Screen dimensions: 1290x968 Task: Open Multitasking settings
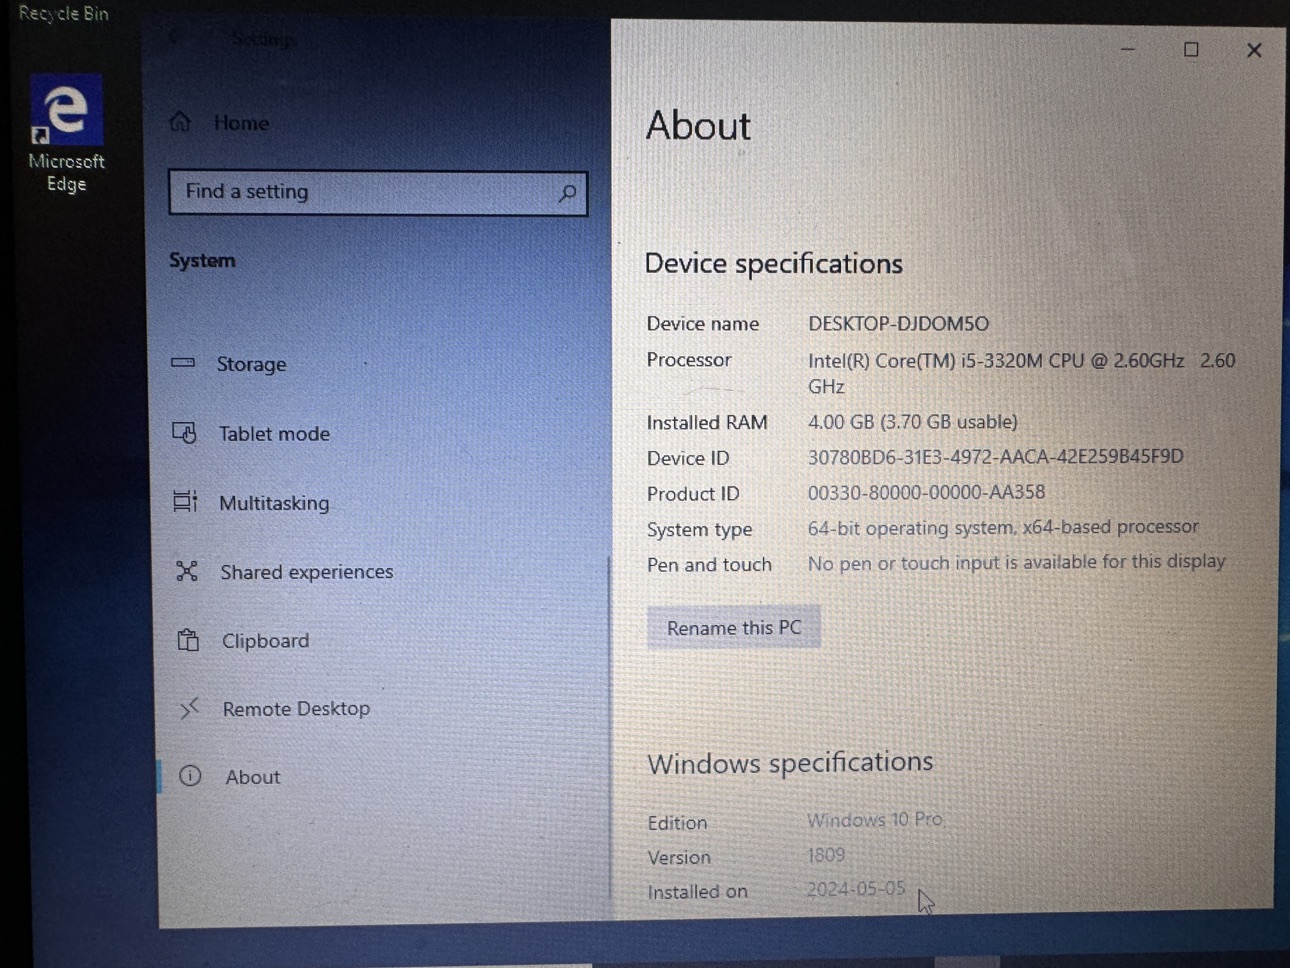click(x=274, y=503)
